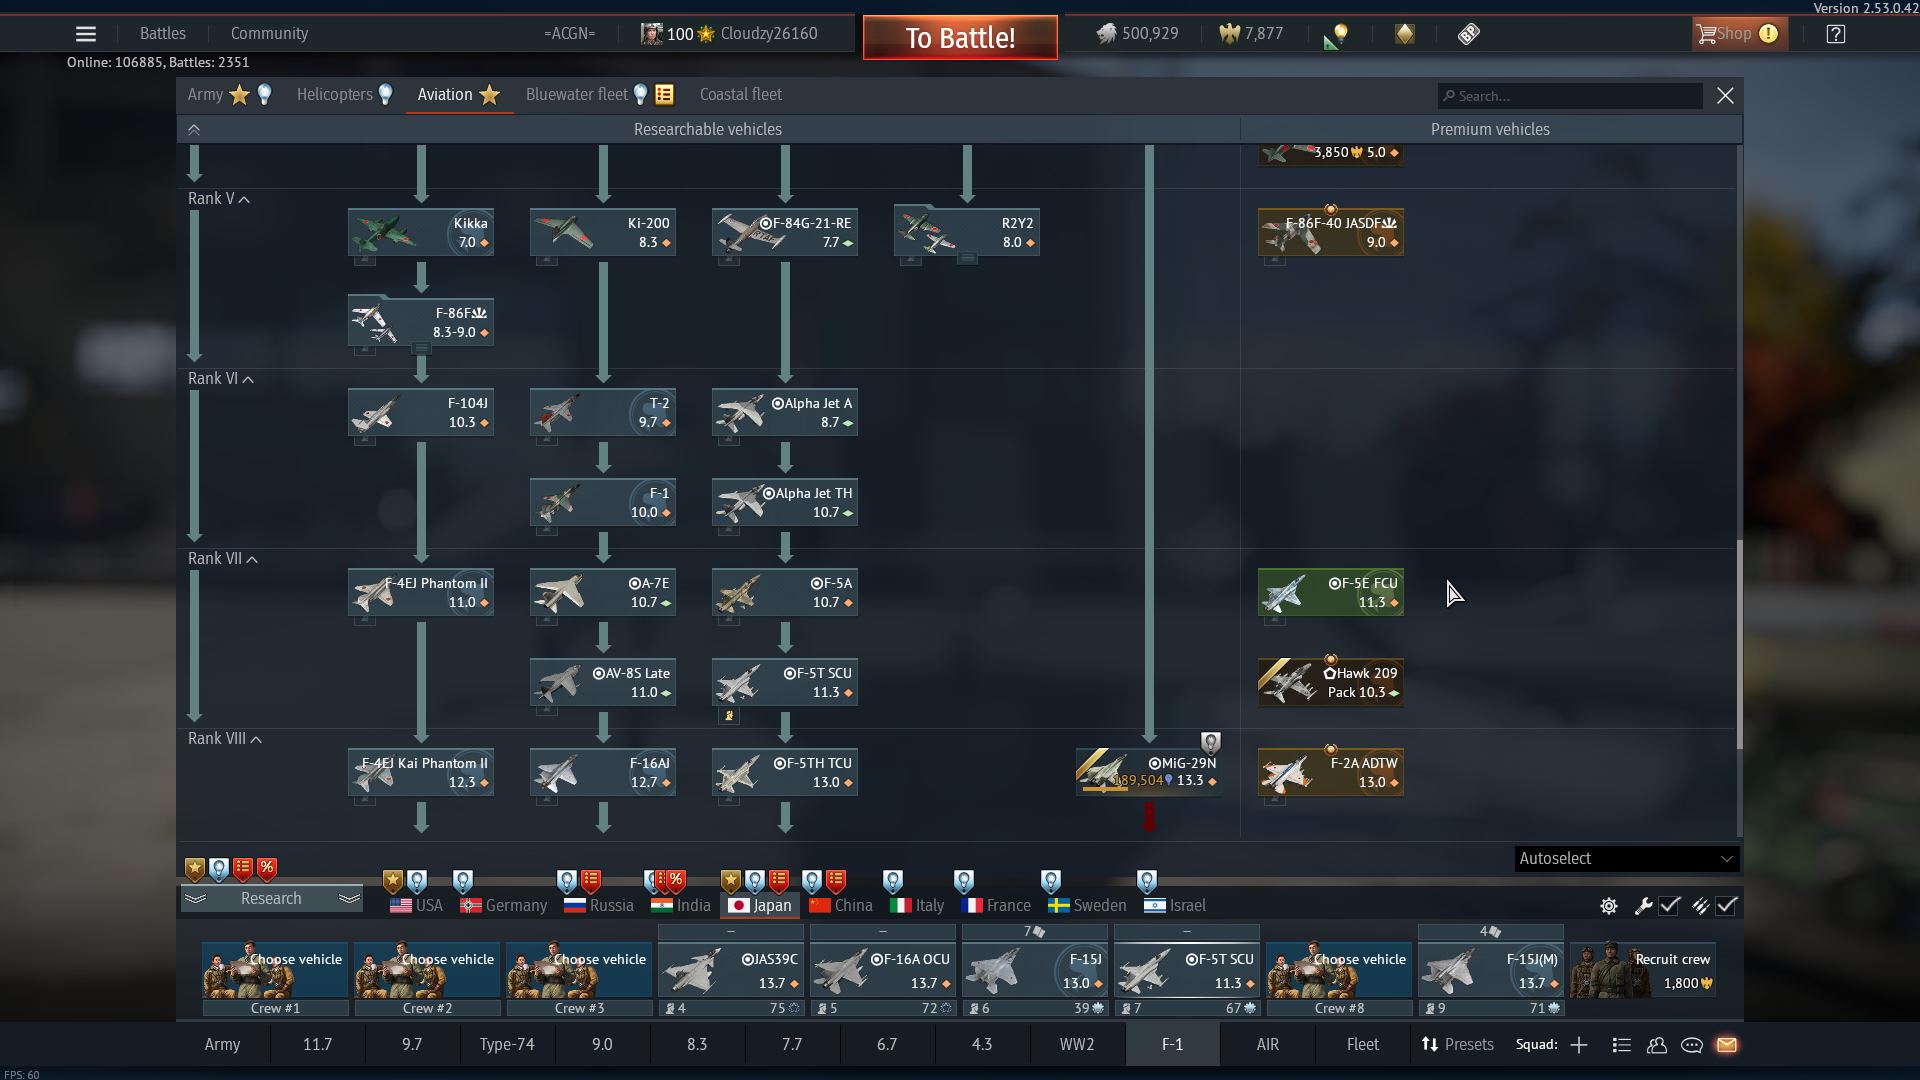Click the vehicle Search field
The height and width of the screenshot is (1080, 1920).
click(x=1570, y=96)
